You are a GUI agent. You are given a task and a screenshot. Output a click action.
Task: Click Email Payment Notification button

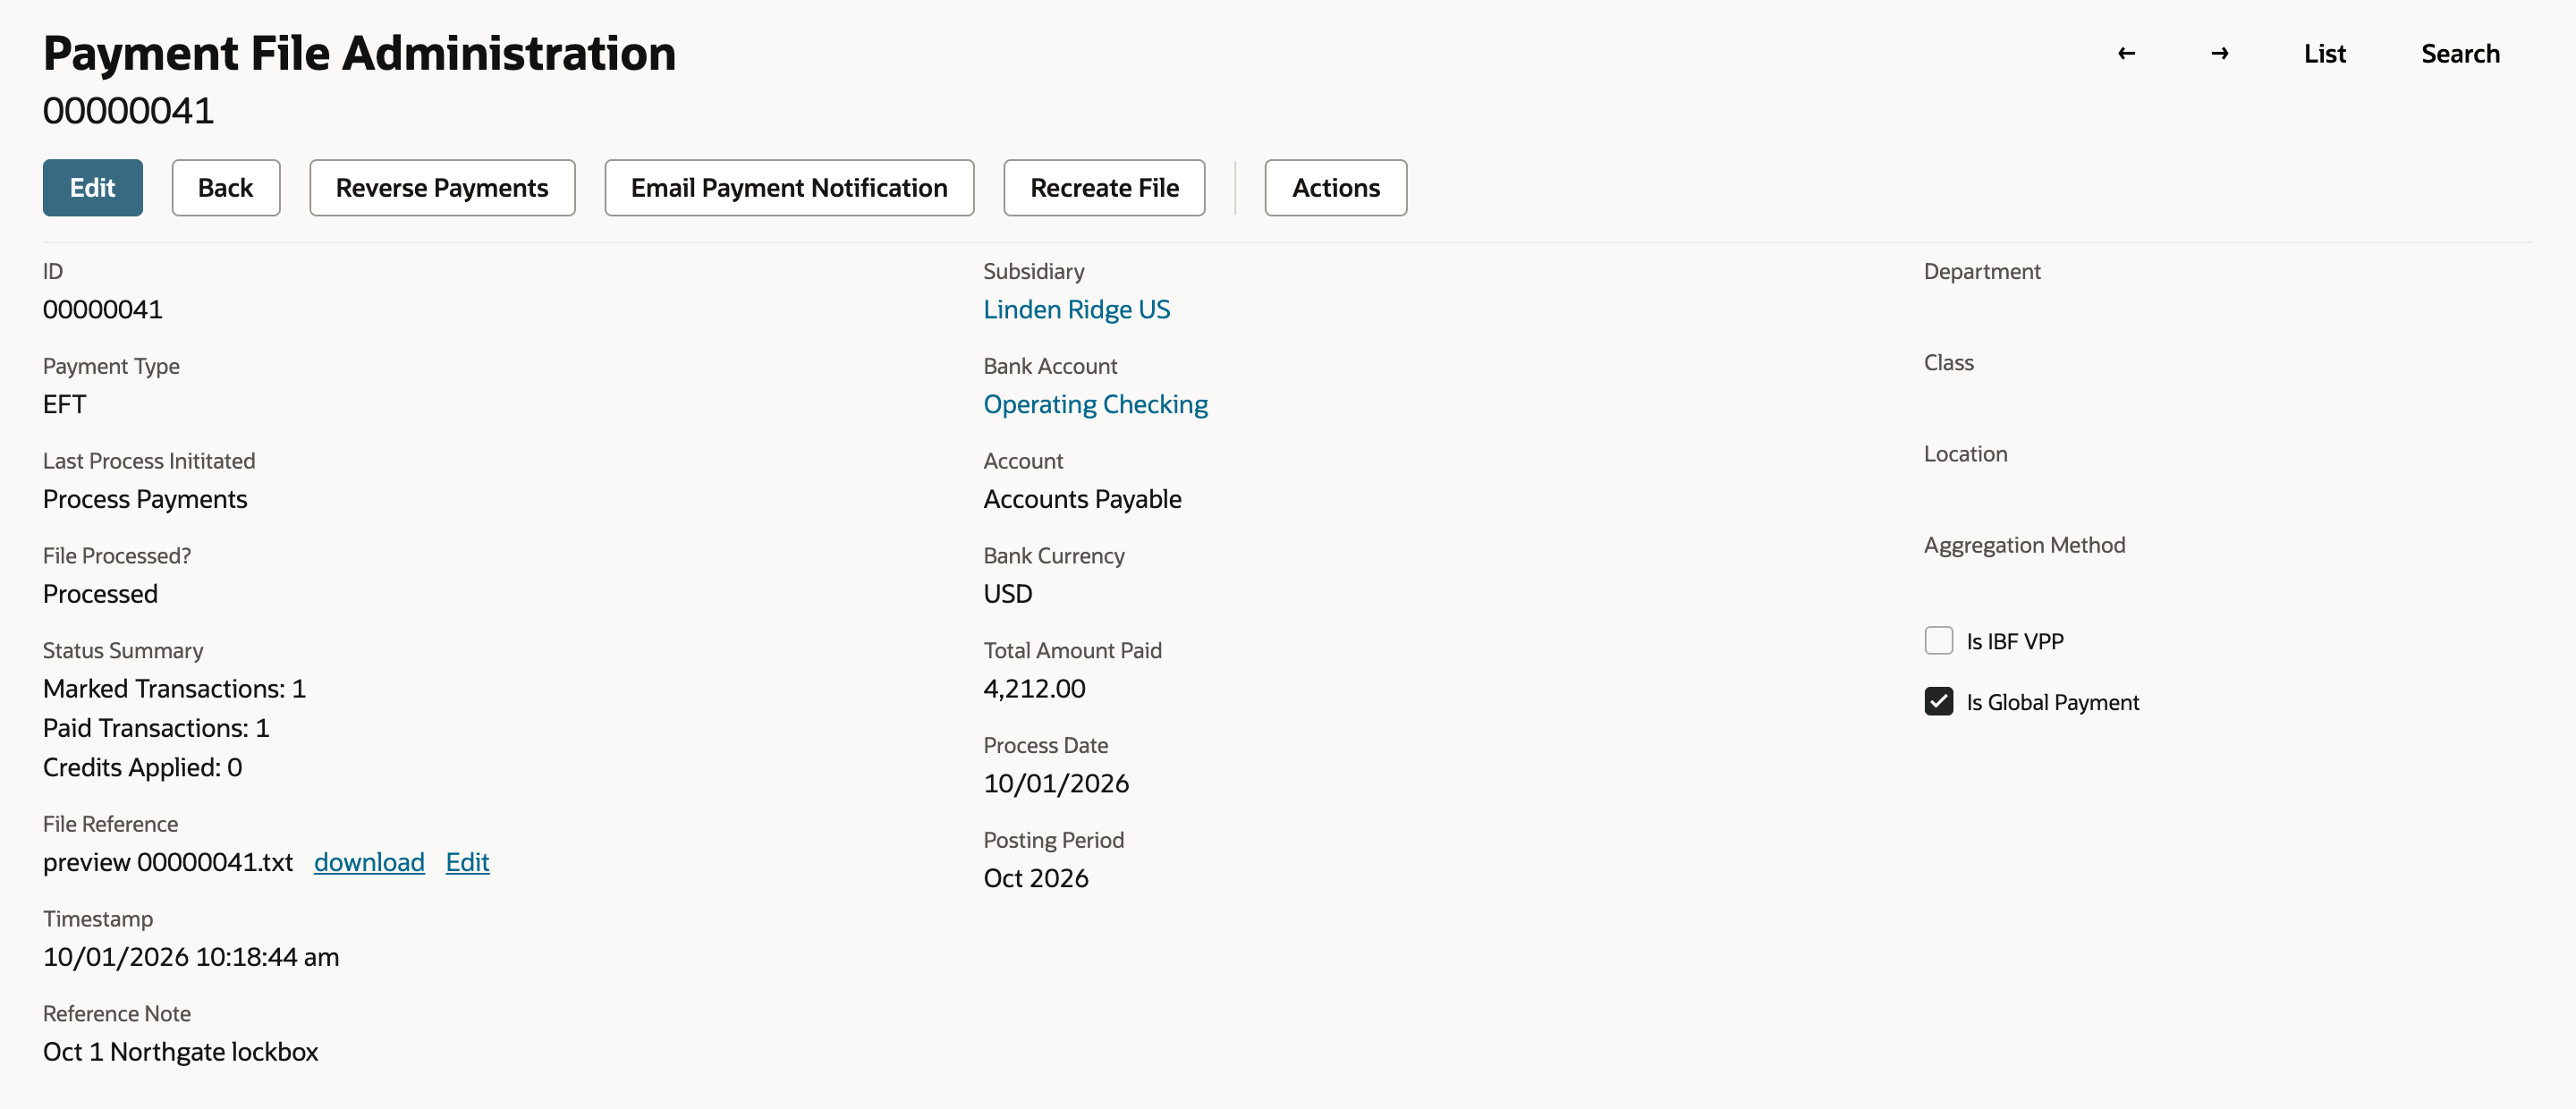[x=789, y=188]
